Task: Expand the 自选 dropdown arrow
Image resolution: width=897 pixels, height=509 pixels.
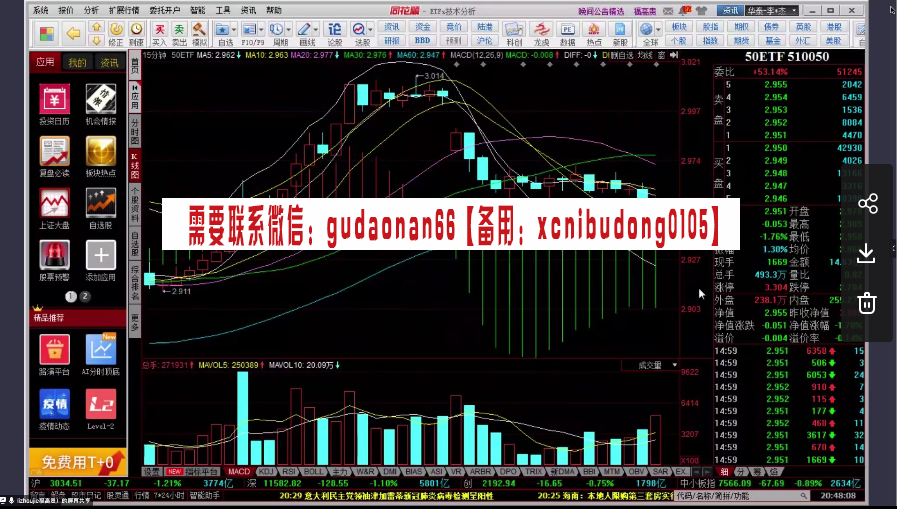Action: 233,29
